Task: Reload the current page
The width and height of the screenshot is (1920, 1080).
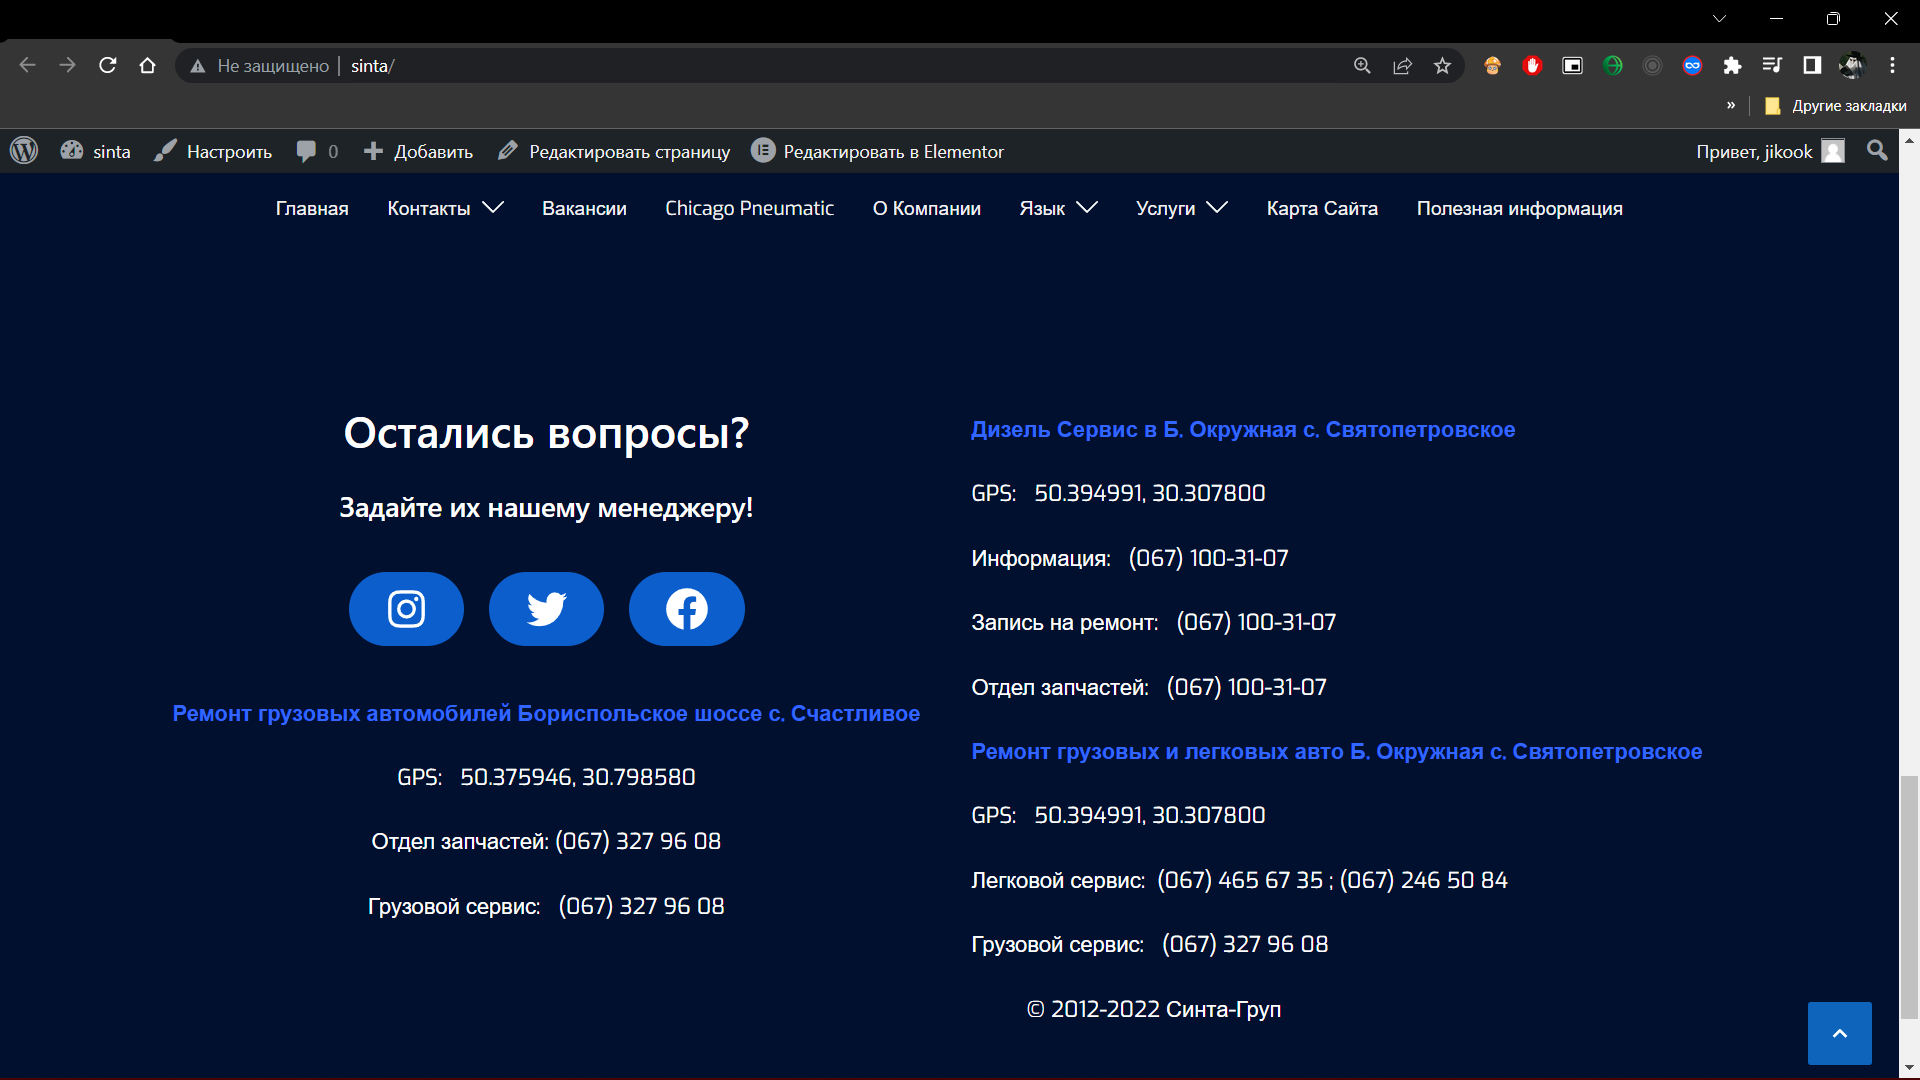Action: click(108, 66)
